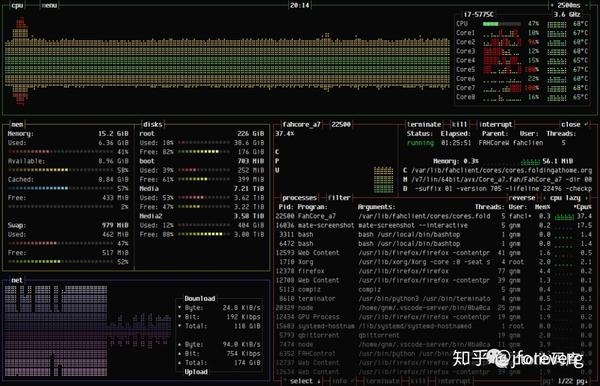
Task: Click the Upload label in net box
Action: pyautogui.click(x=196, y=372)
